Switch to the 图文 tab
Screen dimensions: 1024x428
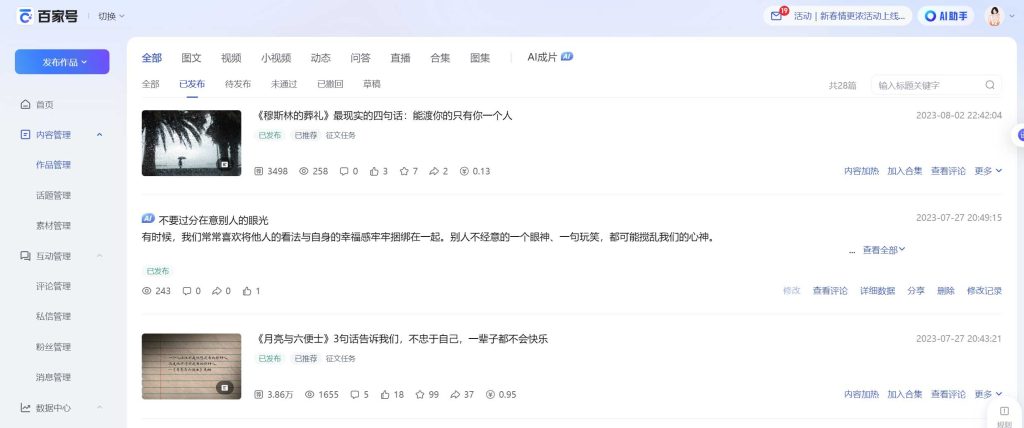coord(191,58)
